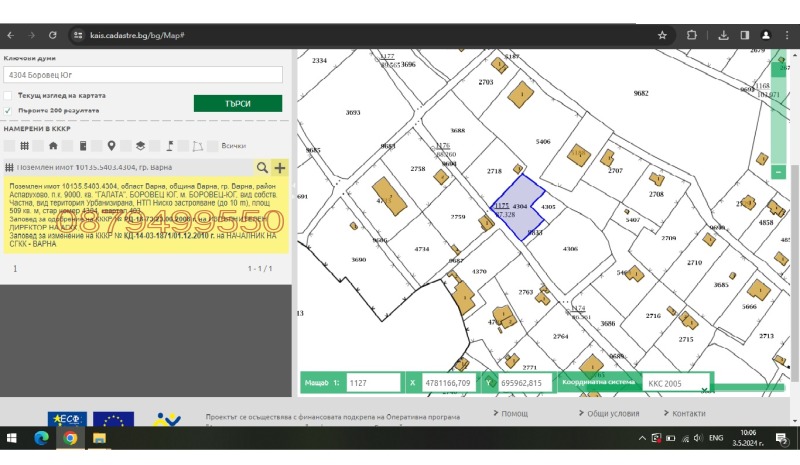Toggle 'Първите 200 резултата' checkbox
The height and width of the screenshot is (465, 800).
tap(8, 110)
